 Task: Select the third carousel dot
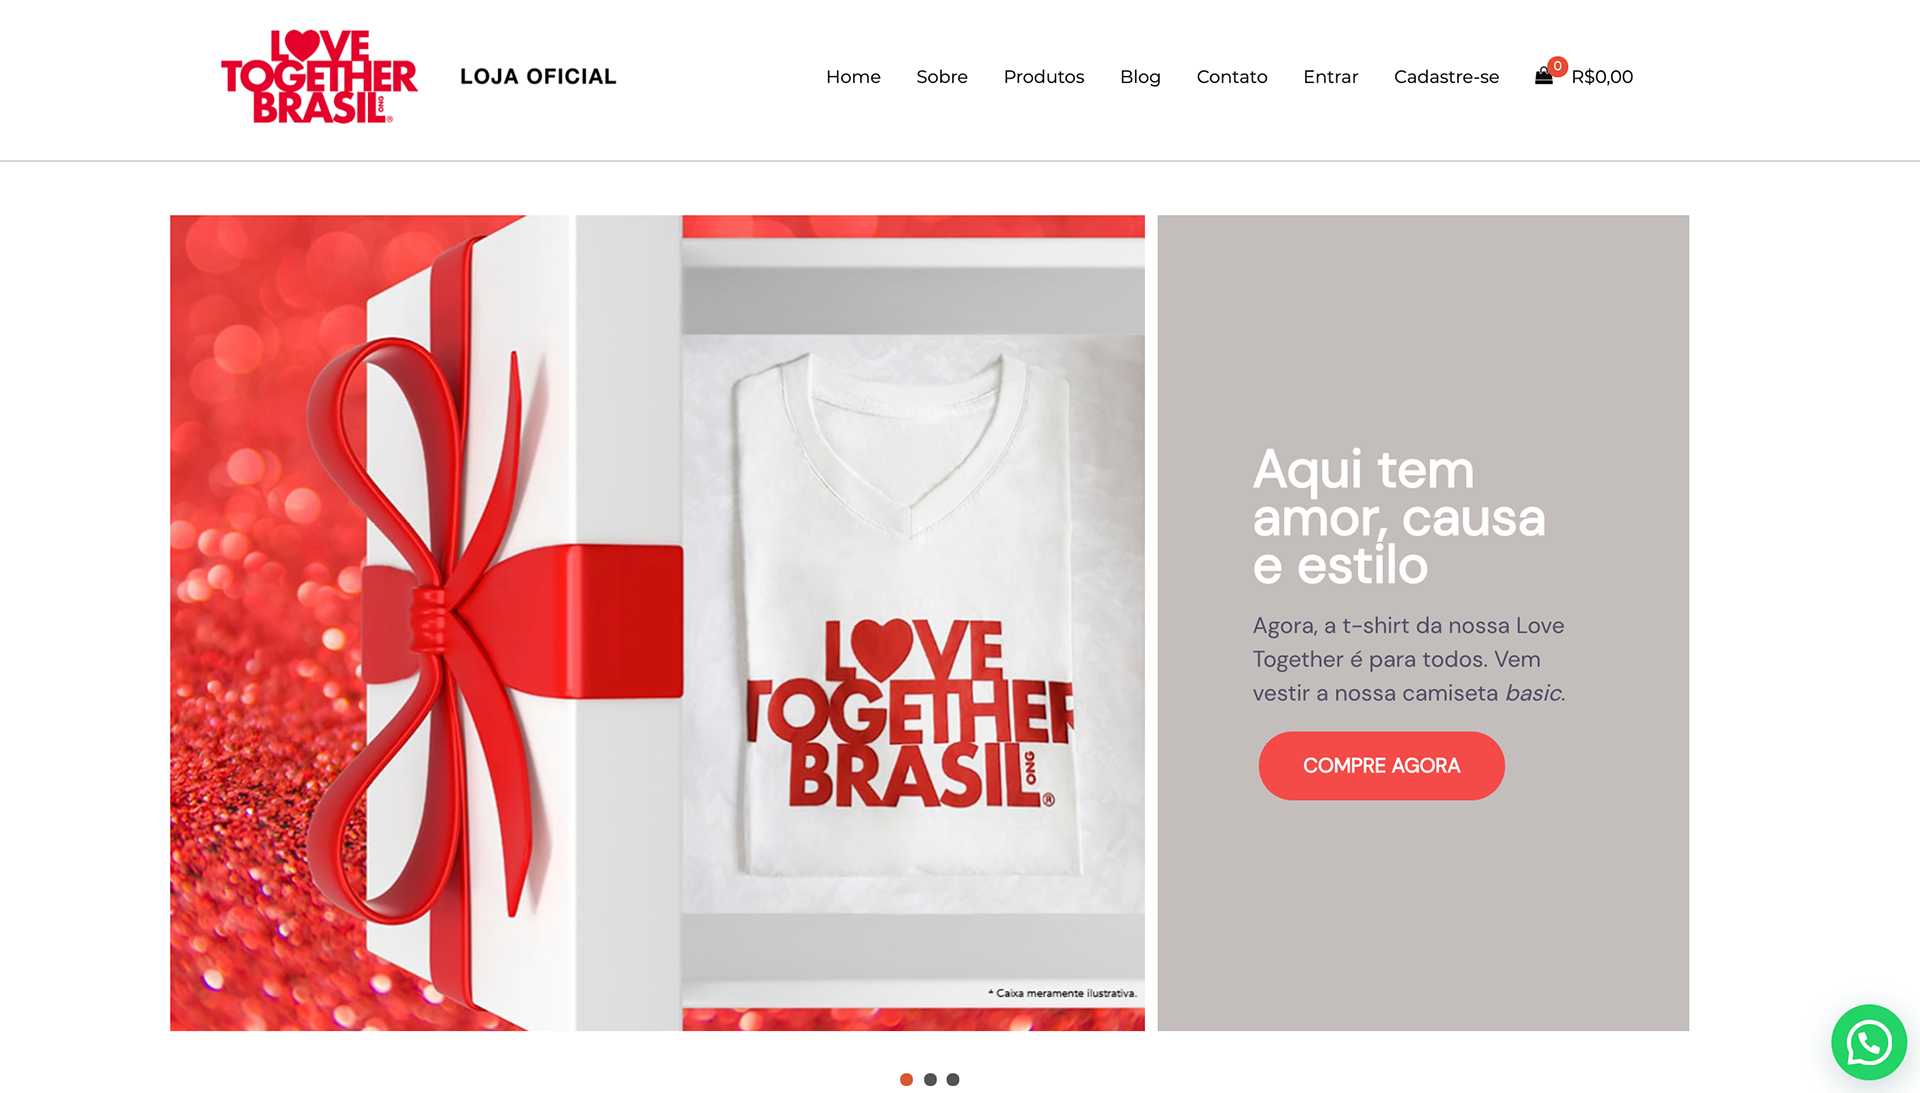(953, 1079)
